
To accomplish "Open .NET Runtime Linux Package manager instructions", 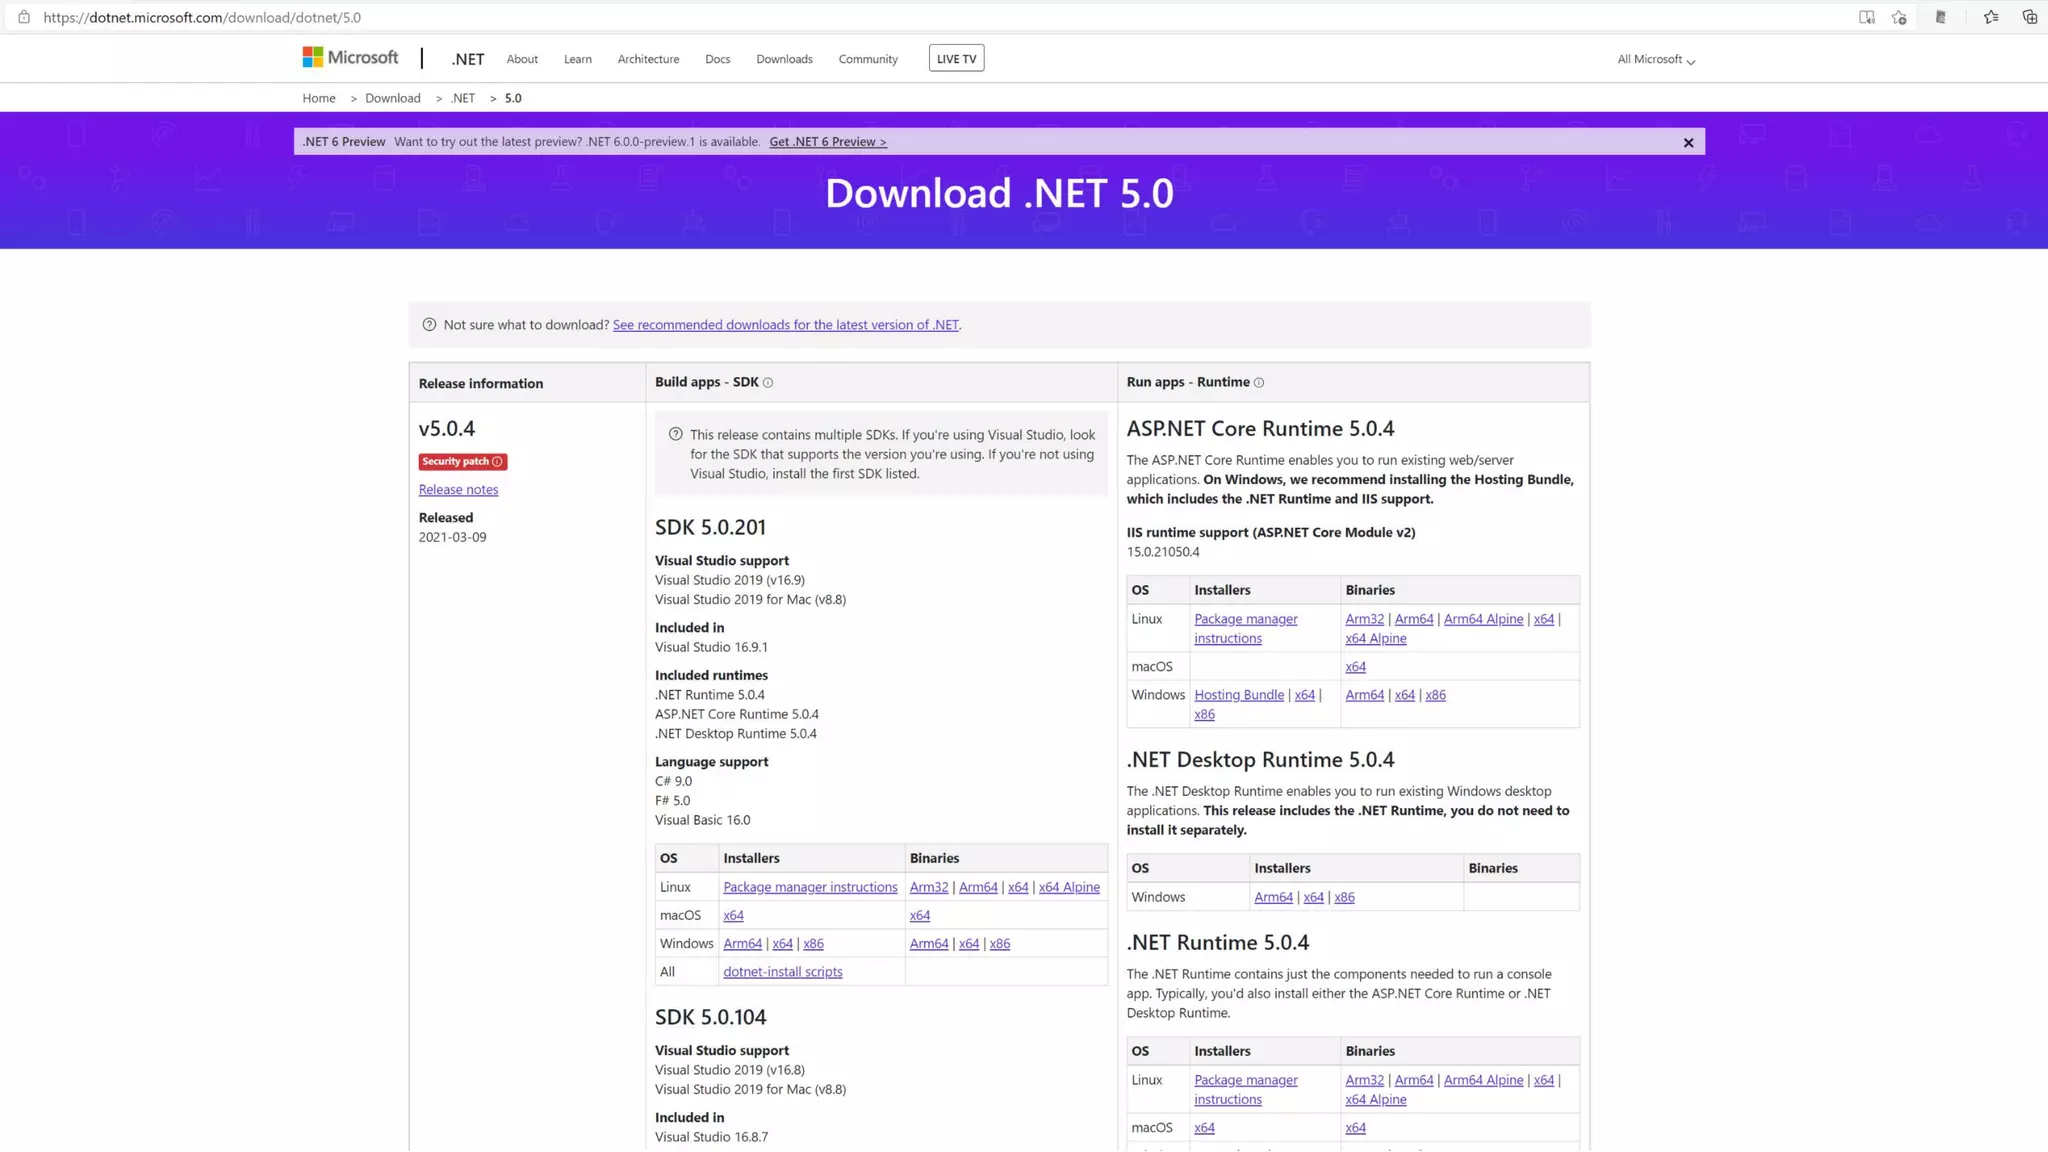I will 1245,1090.
